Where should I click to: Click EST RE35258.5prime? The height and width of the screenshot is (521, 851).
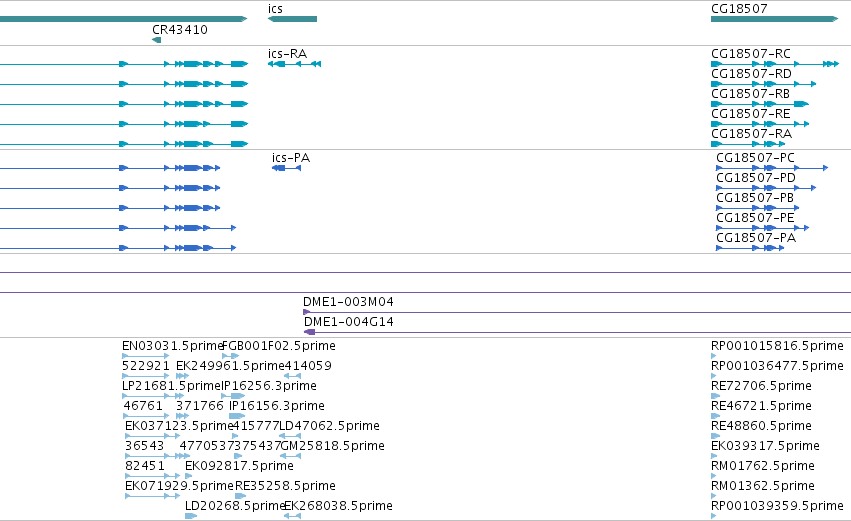pos(285,486)
